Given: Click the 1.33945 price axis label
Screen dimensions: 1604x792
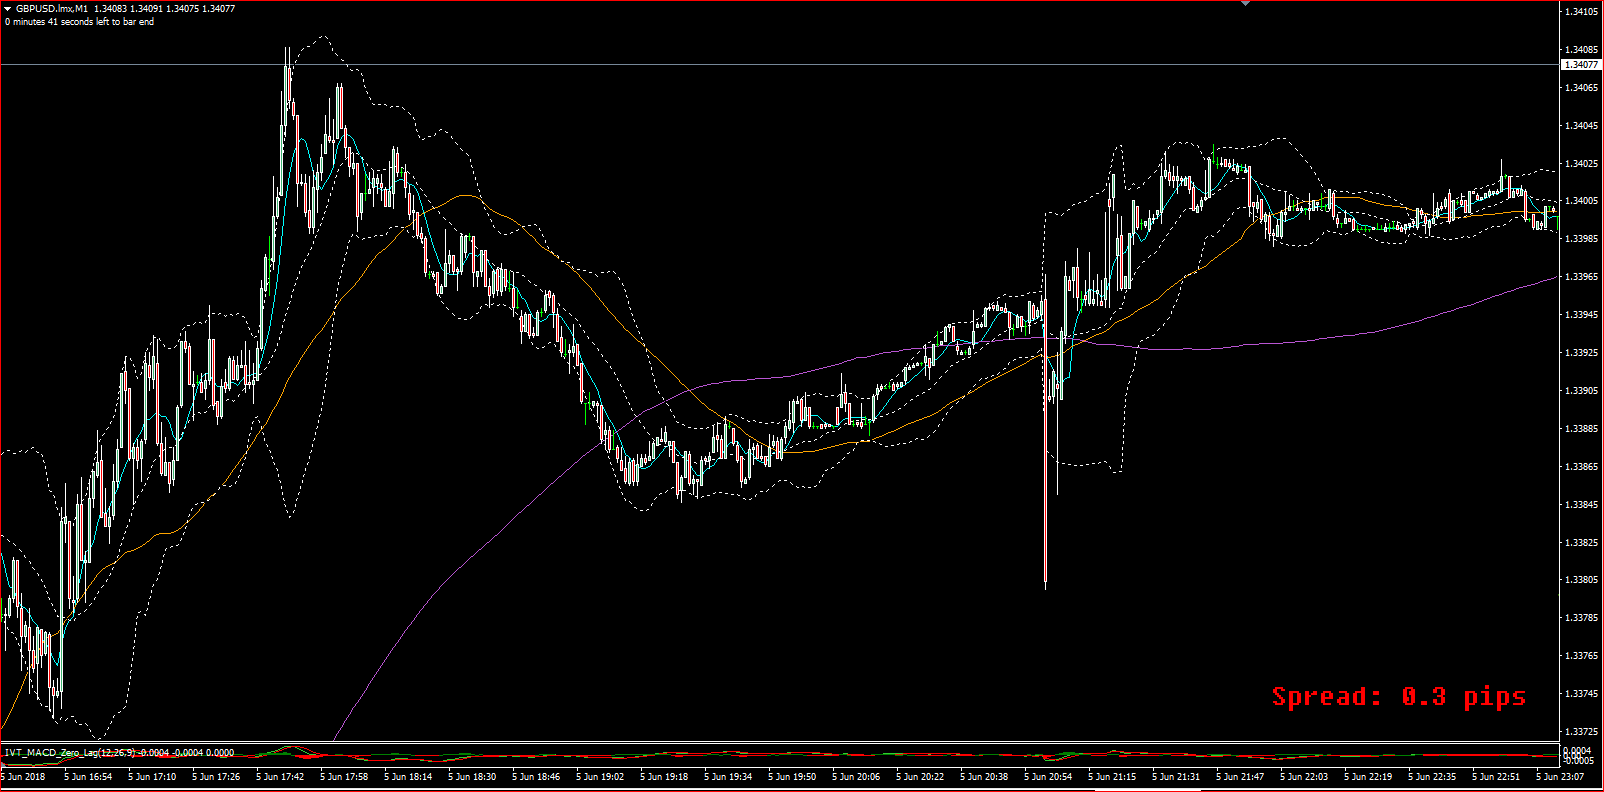Looking at the screenshot, I should click(x=1581, y=315).
